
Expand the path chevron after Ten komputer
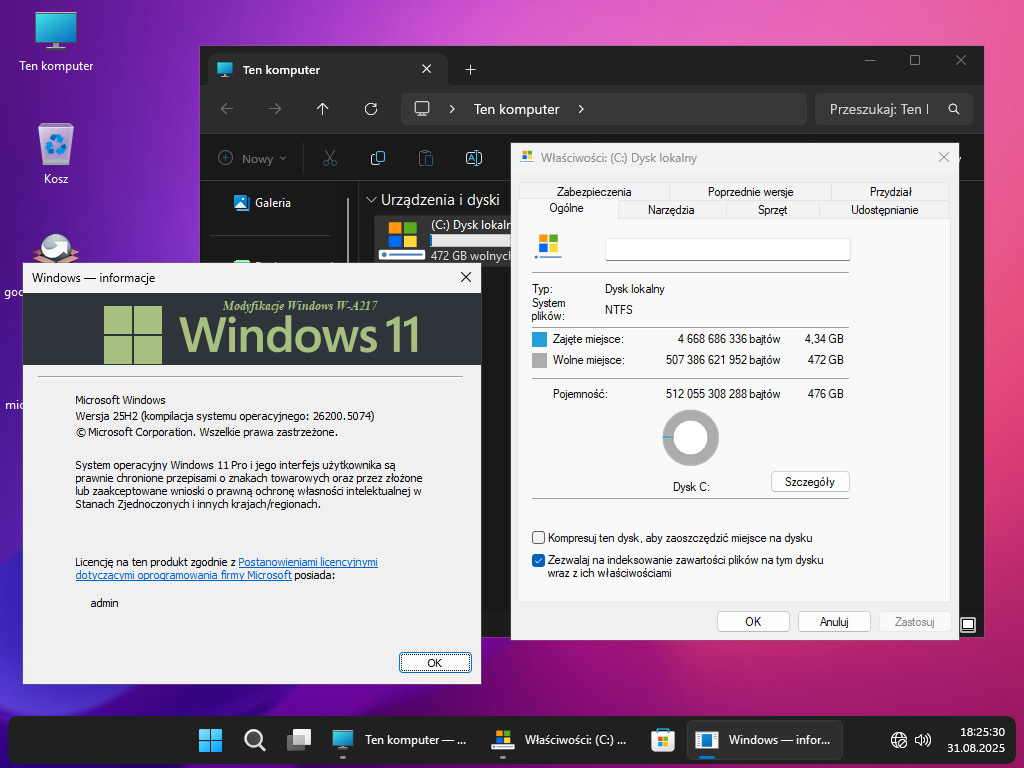(581, 109)
